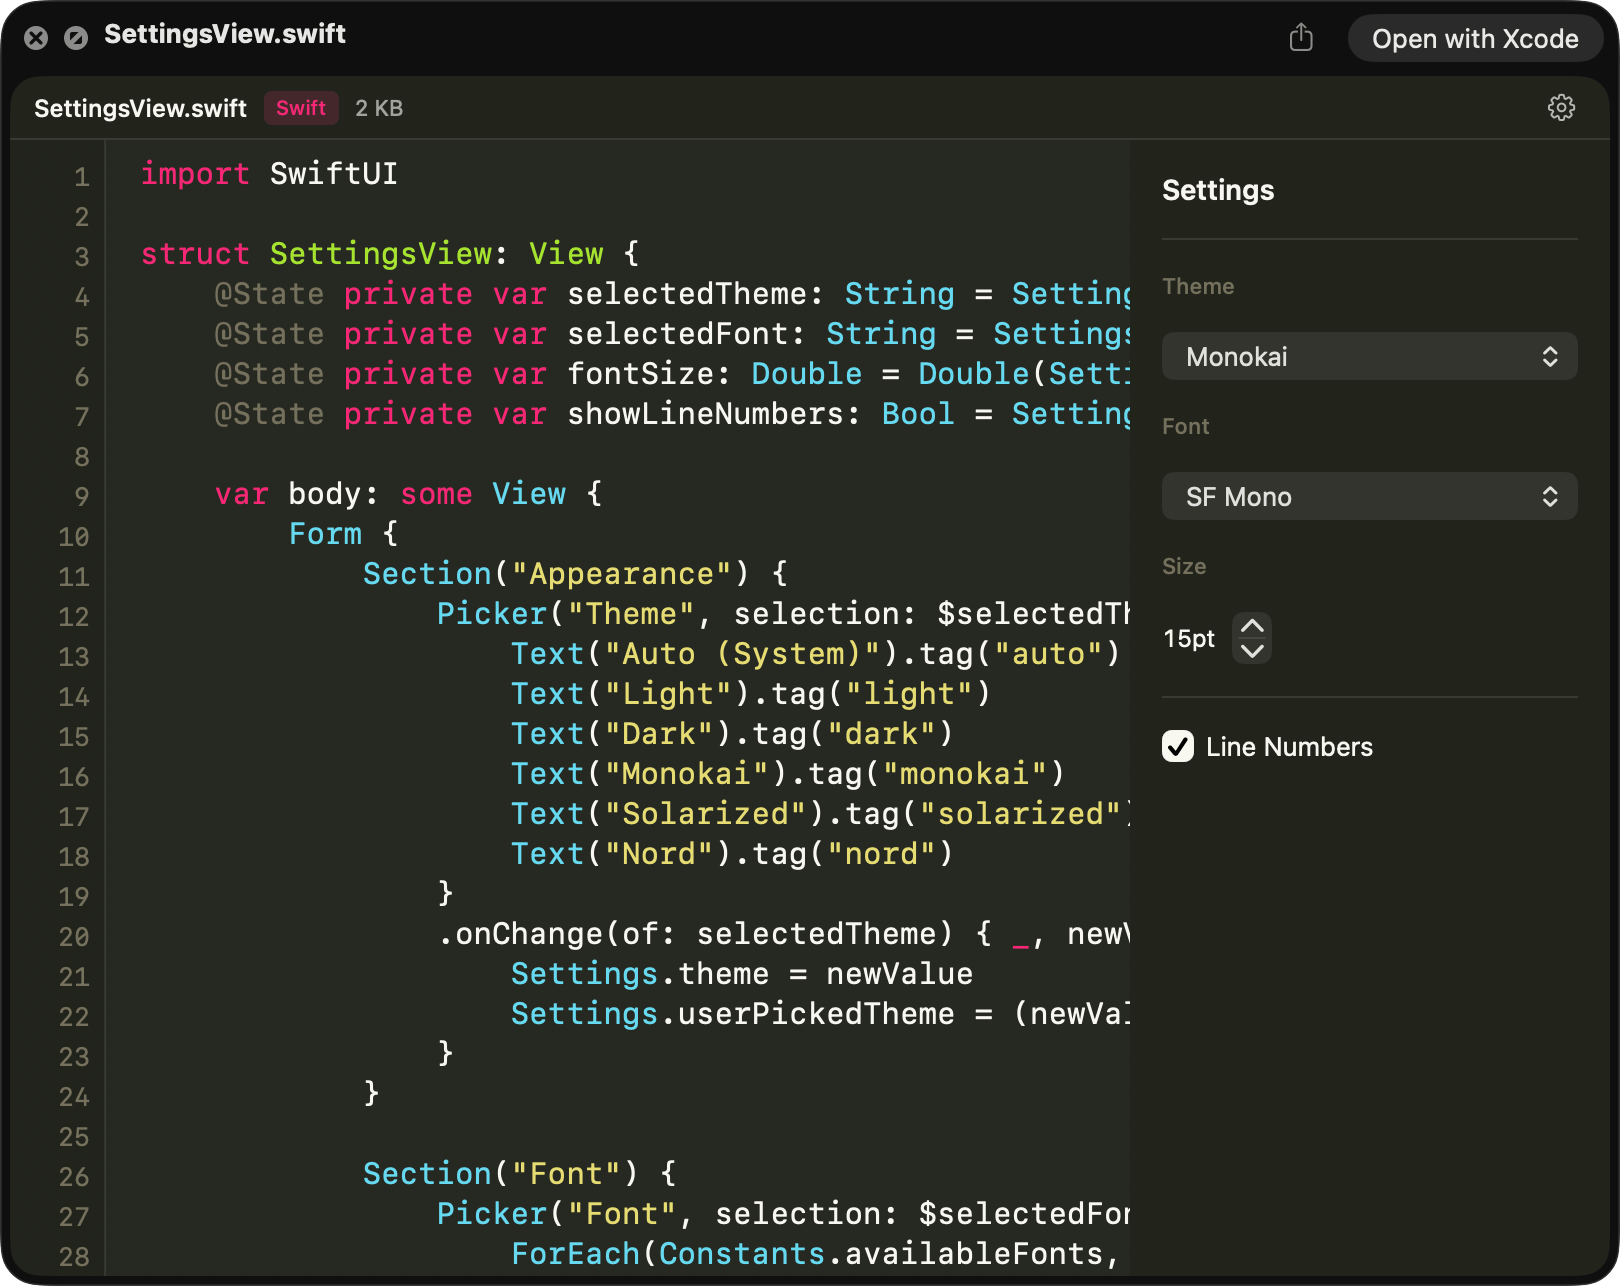
Task: Click the selectedFont variable declaration
Action: (x=672, y=334)
